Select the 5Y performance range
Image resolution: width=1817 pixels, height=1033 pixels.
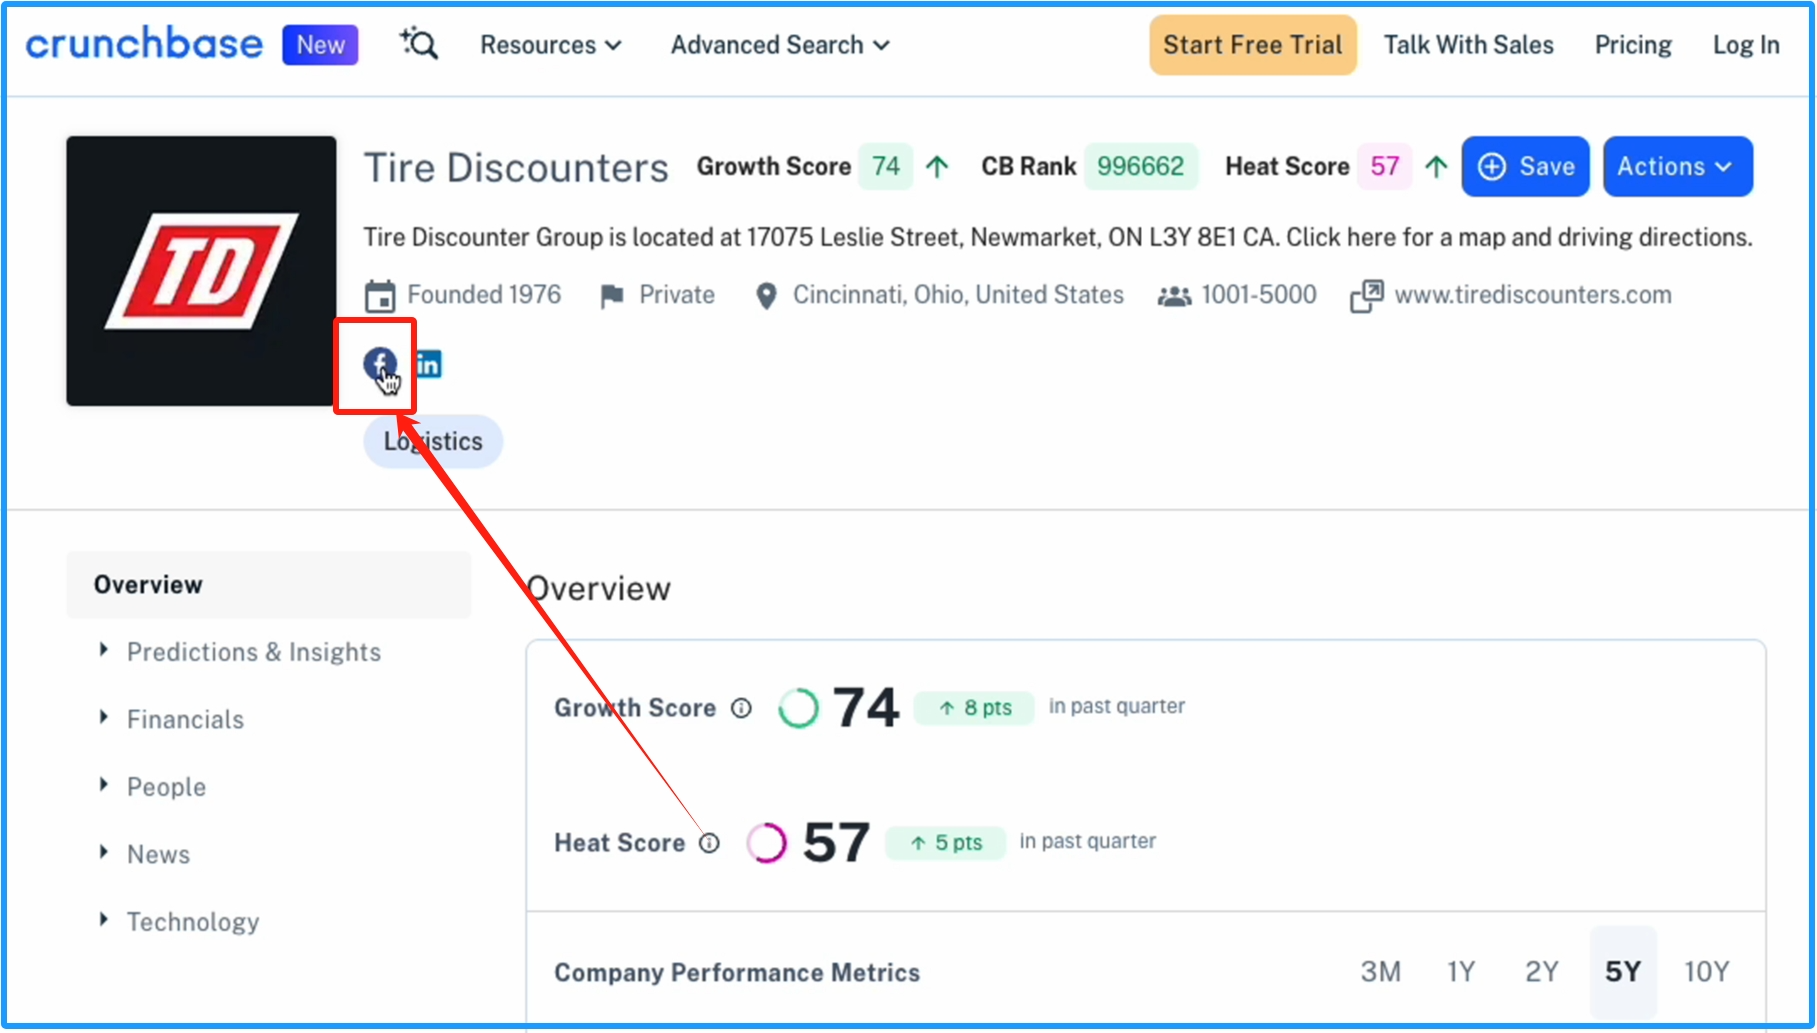1623,972
